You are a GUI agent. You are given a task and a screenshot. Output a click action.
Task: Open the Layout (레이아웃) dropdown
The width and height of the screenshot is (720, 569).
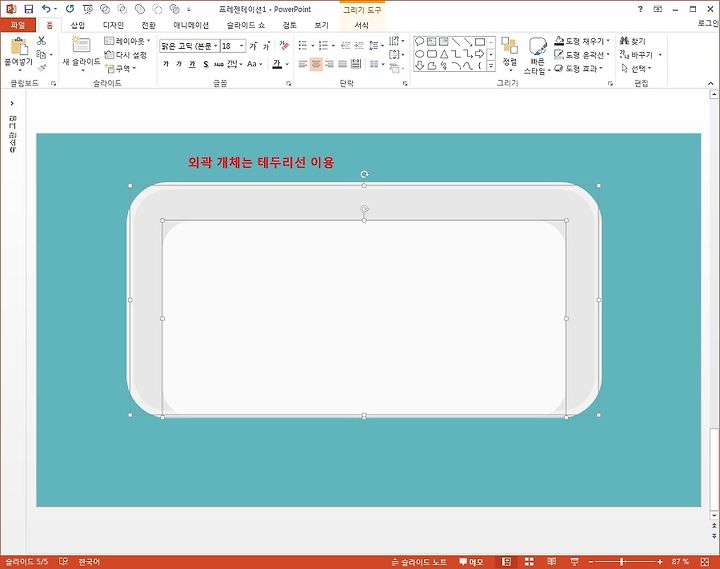(x=127, y=41)
